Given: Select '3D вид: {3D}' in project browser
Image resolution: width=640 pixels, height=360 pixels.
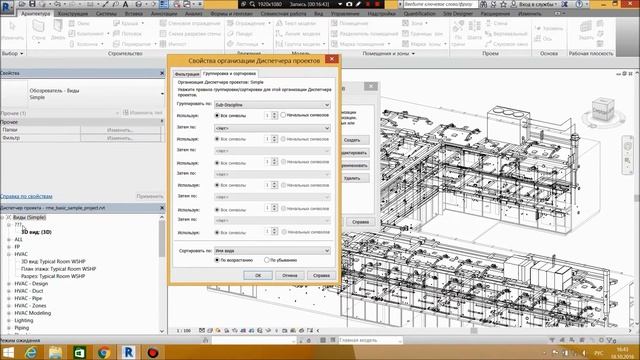Looking at the screenshot, I should click(x=36, y=232).
